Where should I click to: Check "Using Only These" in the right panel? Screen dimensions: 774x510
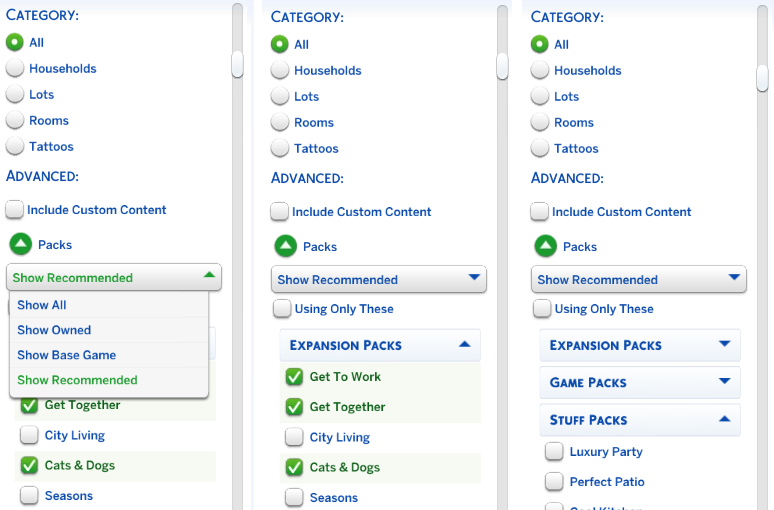[540, 309]
